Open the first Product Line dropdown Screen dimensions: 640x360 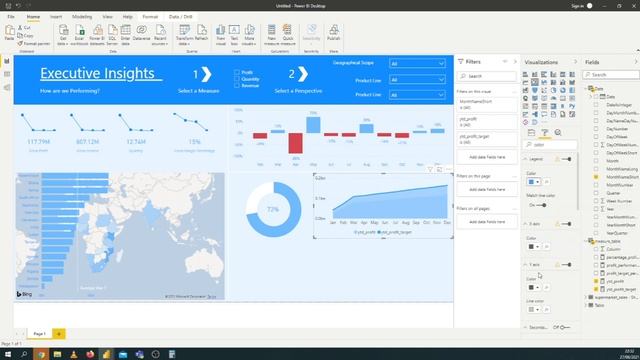pos(417,80)
